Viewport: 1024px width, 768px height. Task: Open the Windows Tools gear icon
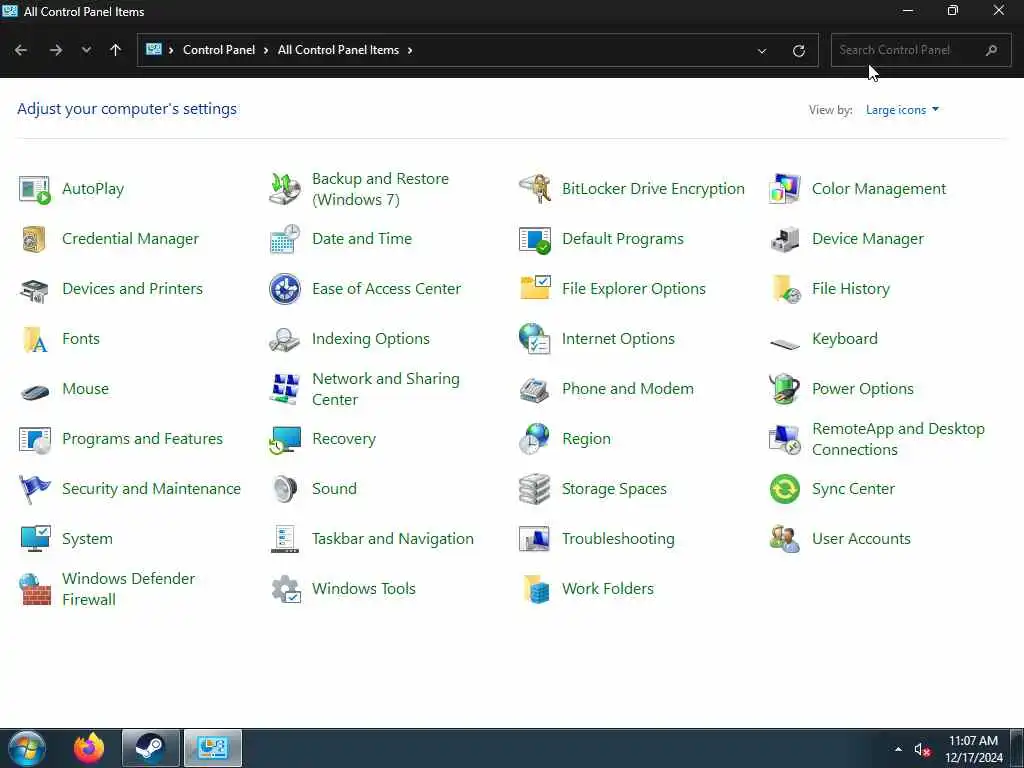point(285,589)
